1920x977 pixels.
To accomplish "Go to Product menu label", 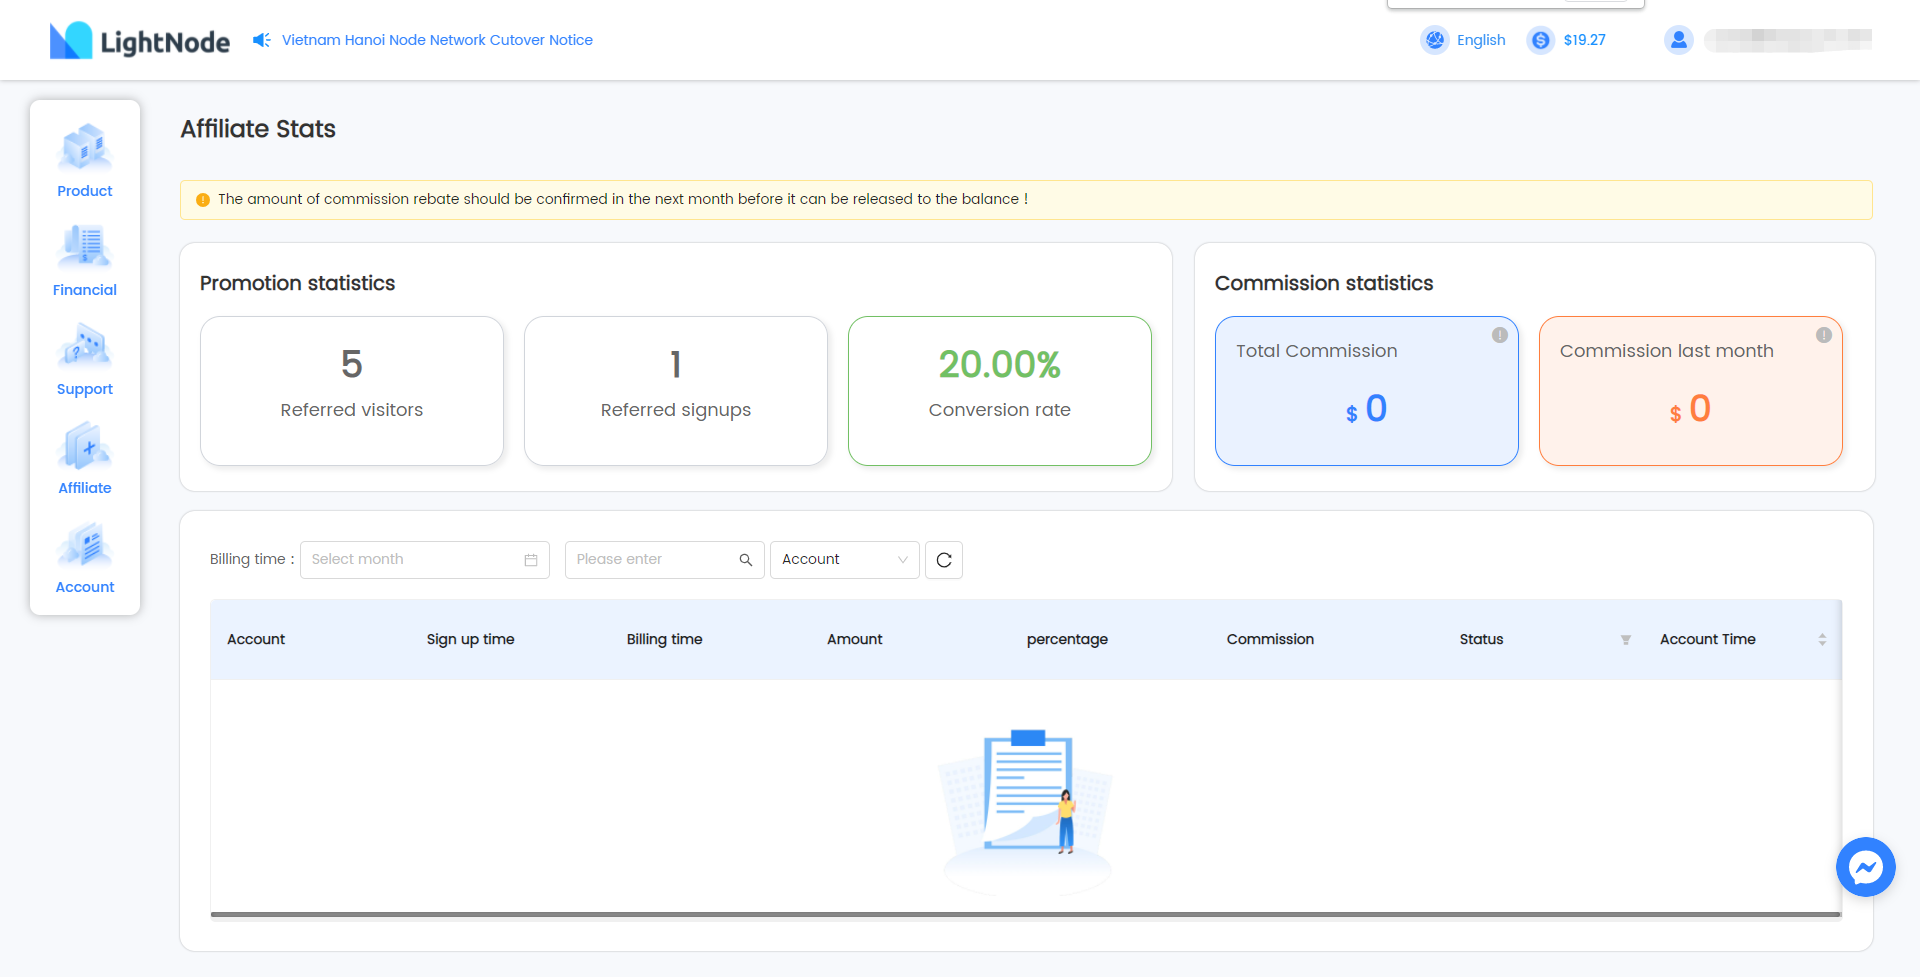I will (x=85, y=191).
